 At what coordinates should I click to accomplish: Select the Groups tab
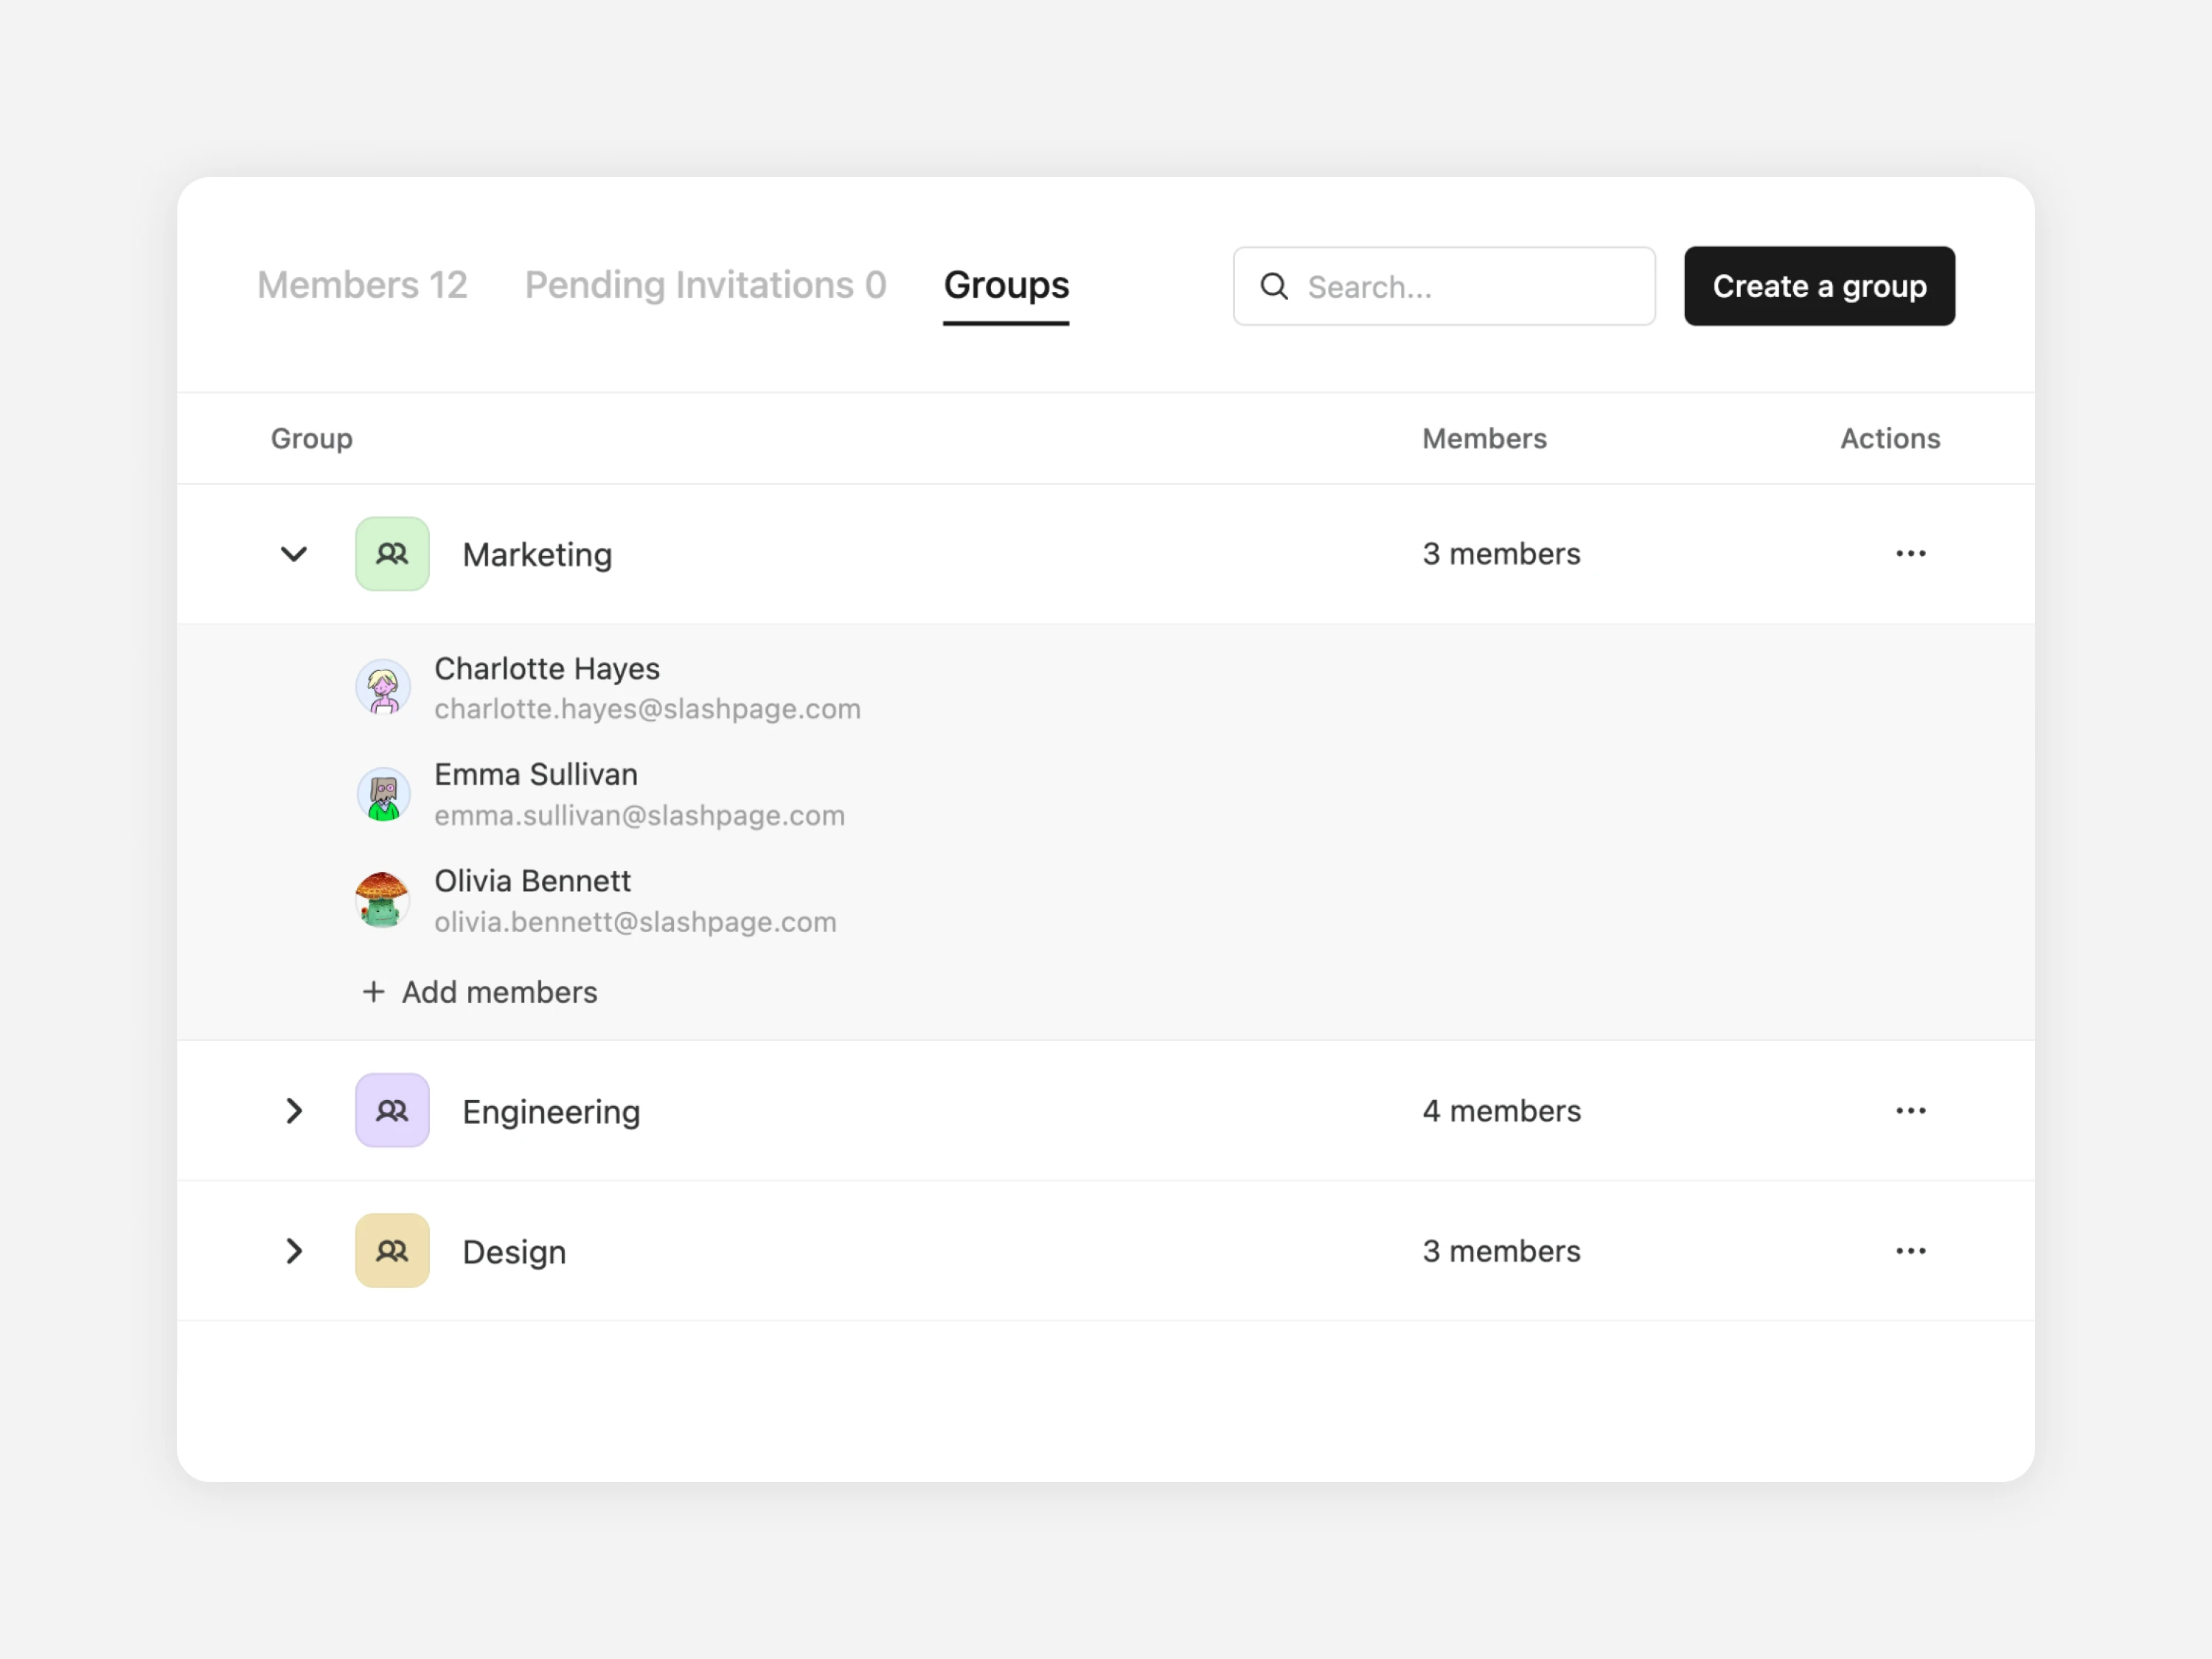pos(1006,285)
